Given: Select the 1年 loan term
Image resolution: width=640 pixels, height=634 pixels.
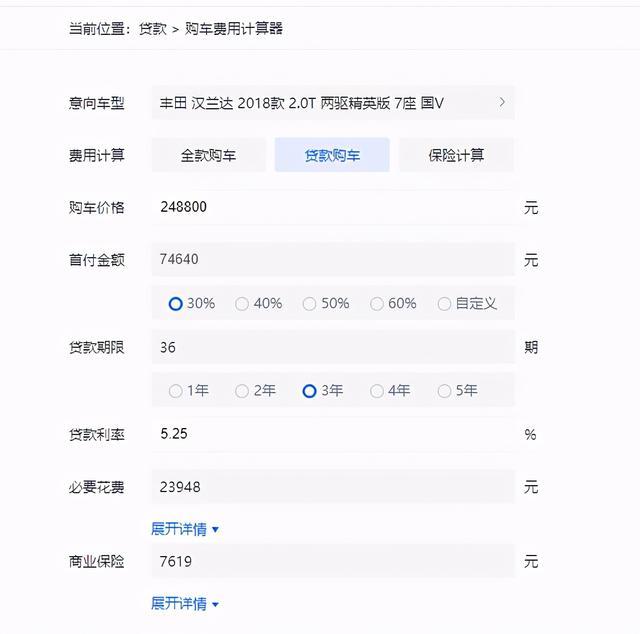Looking at the screenshot, I should pos(189,391).
